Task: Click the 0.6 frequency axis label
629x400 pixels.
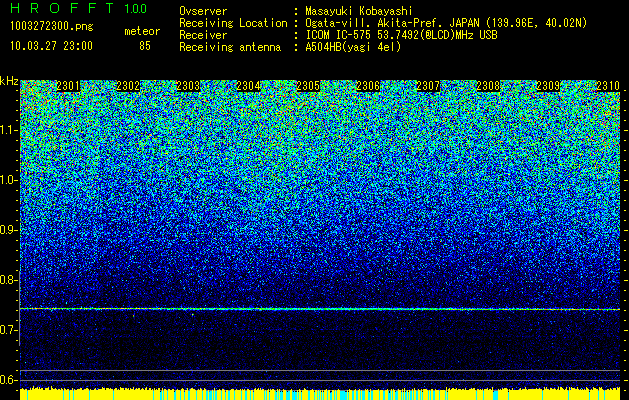Action: pos(8,380)
